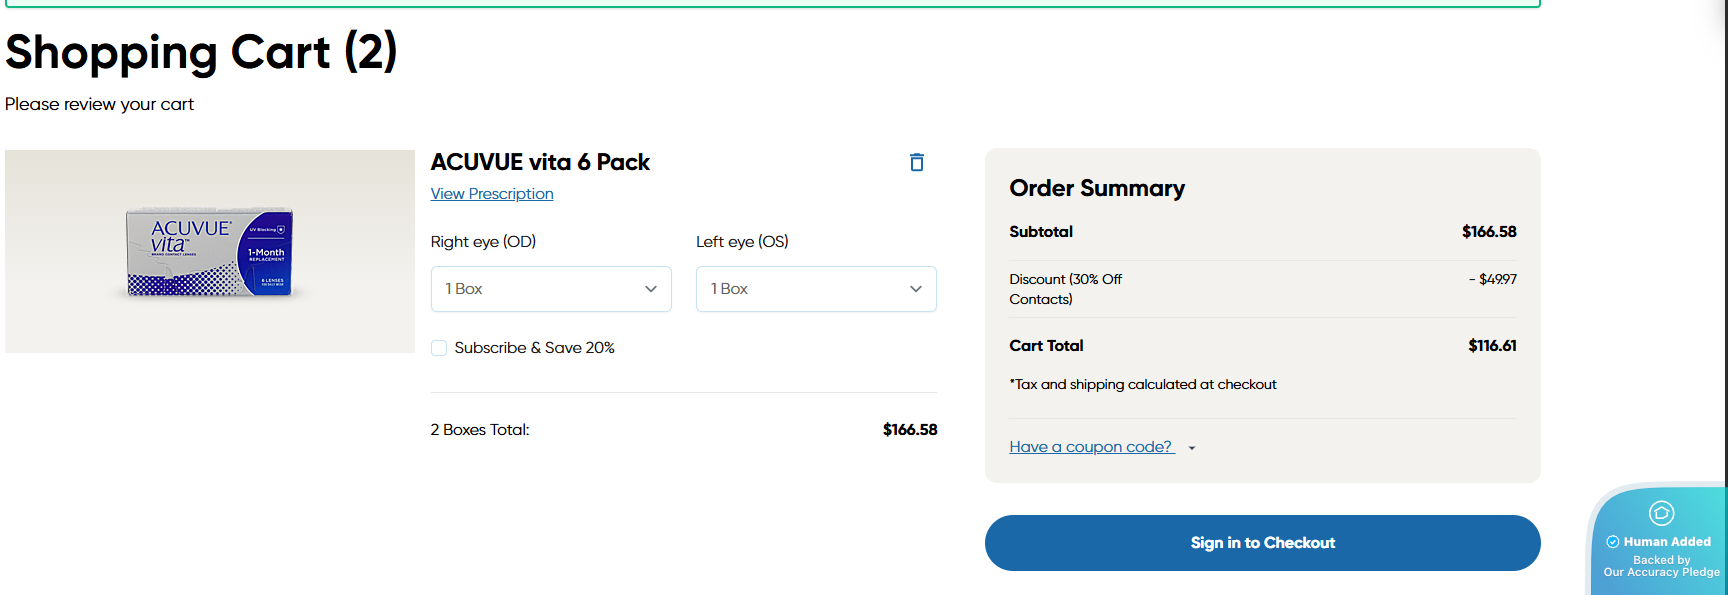The image size is (1728, 595).
Task: Click the Cart Total amount $116.61
Action: coord(1491,346)
